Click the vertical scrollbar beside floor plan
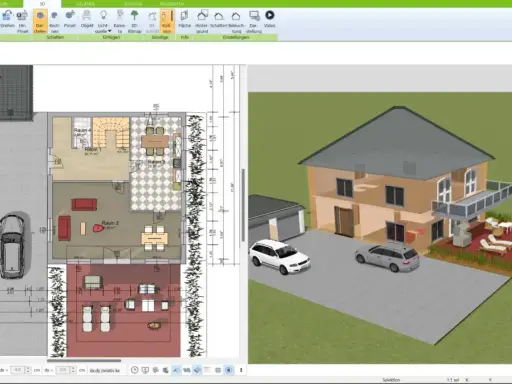 click(243, 205)
